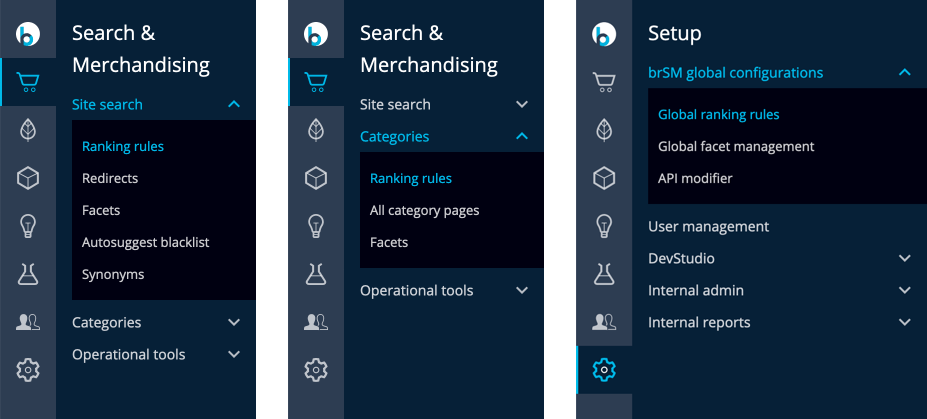Expand the Site search chevron in the middle panel

click(x=521, y=105)
